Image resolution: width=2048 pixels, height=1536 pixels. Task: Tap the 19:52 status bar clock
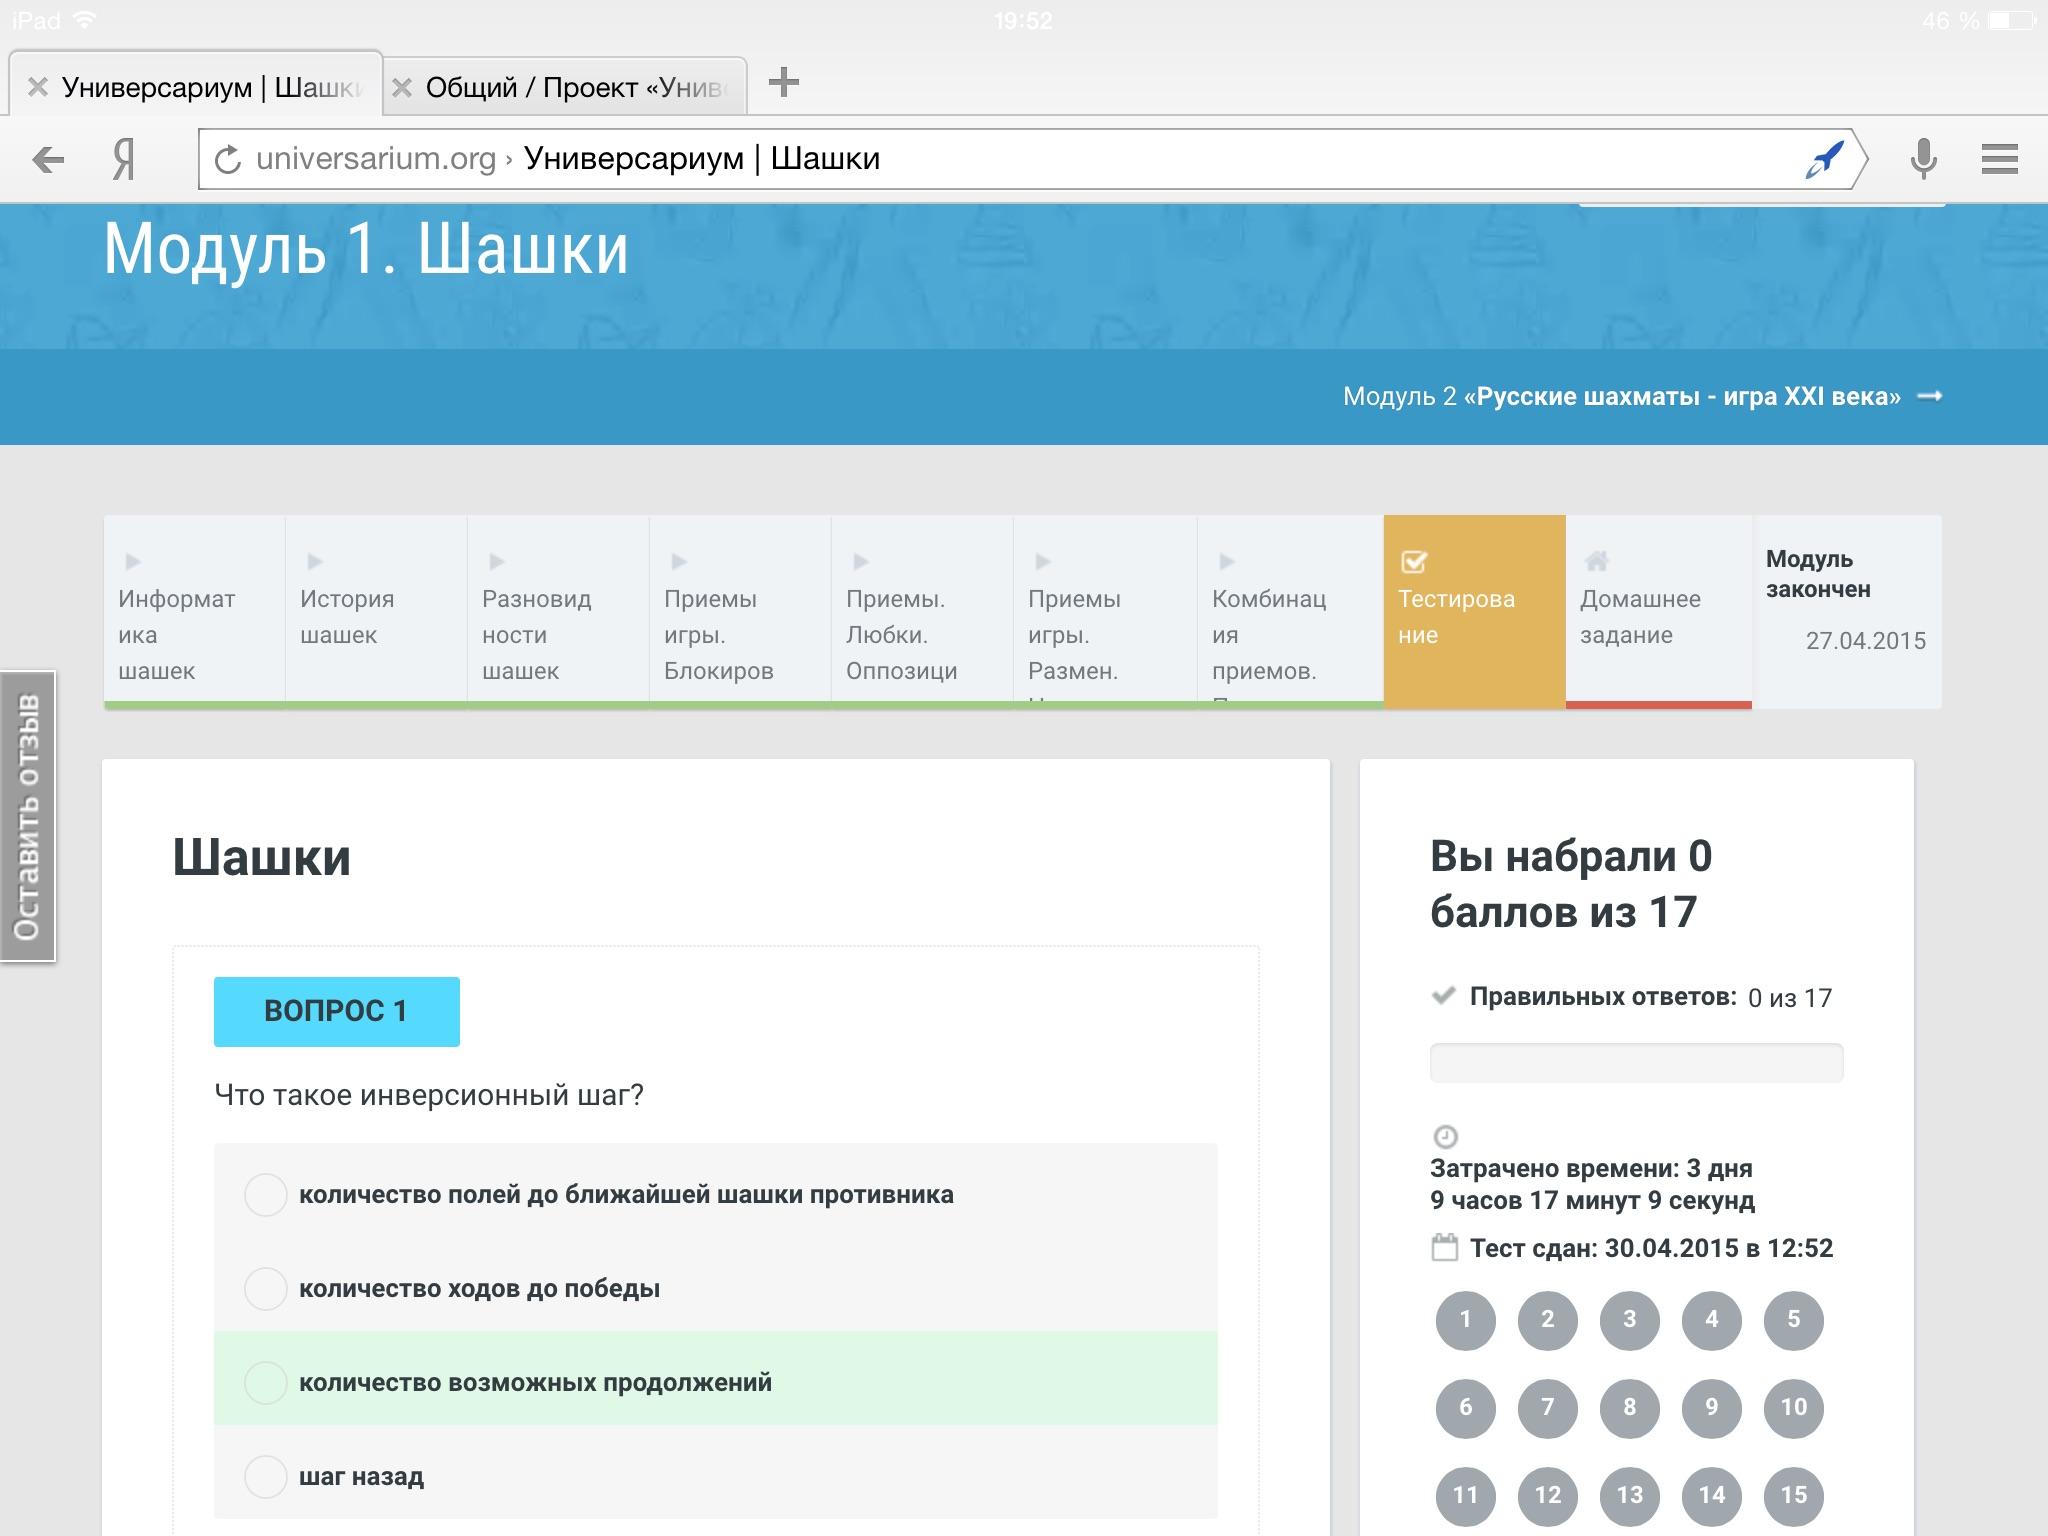pyautogui.click(x=1023, y=20)
